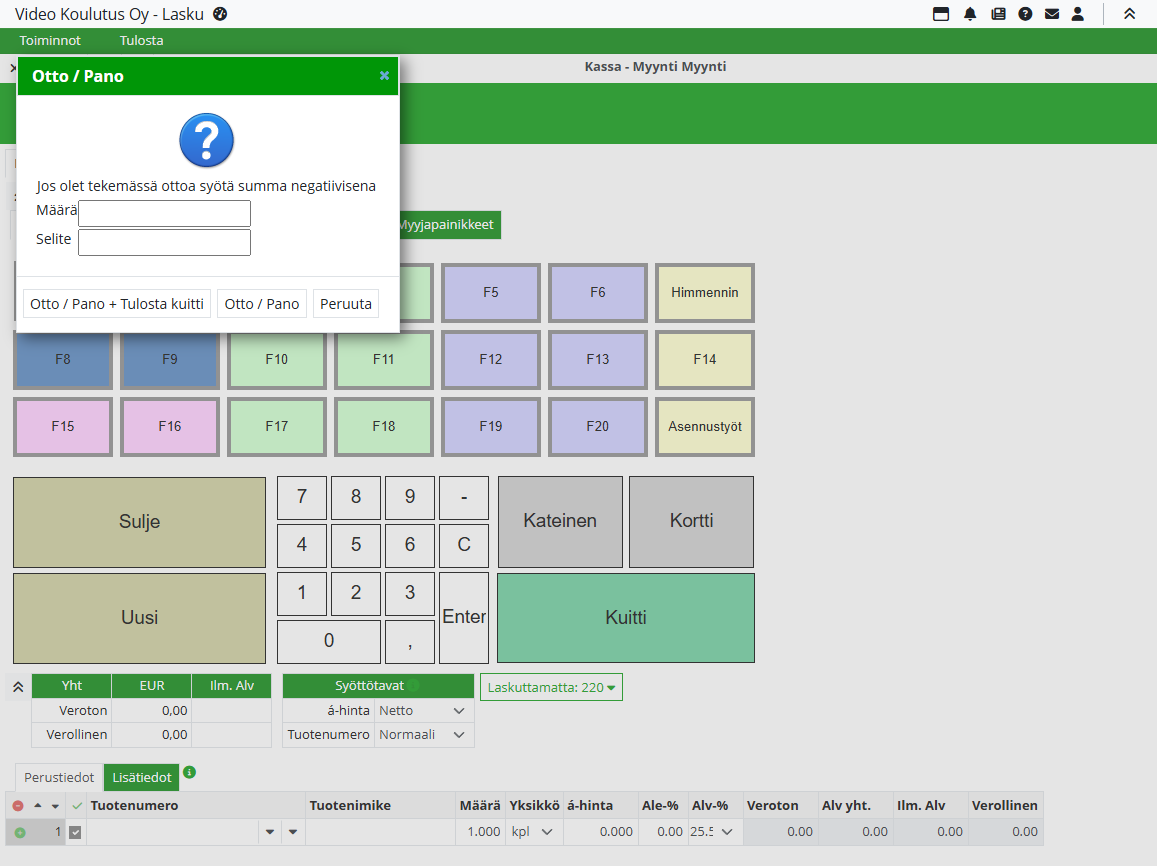Image resolution: width=1157 pixels, height=866 pixels.
Task: Click the Määrä input field in dialog
Action: (x=164, y=213)
